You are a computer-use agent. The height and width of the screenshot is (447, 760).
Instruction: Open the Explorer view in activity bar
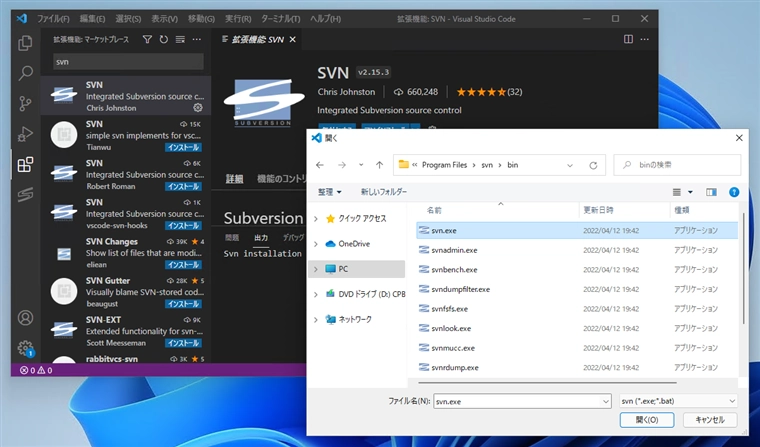click(x=25, y=43)
